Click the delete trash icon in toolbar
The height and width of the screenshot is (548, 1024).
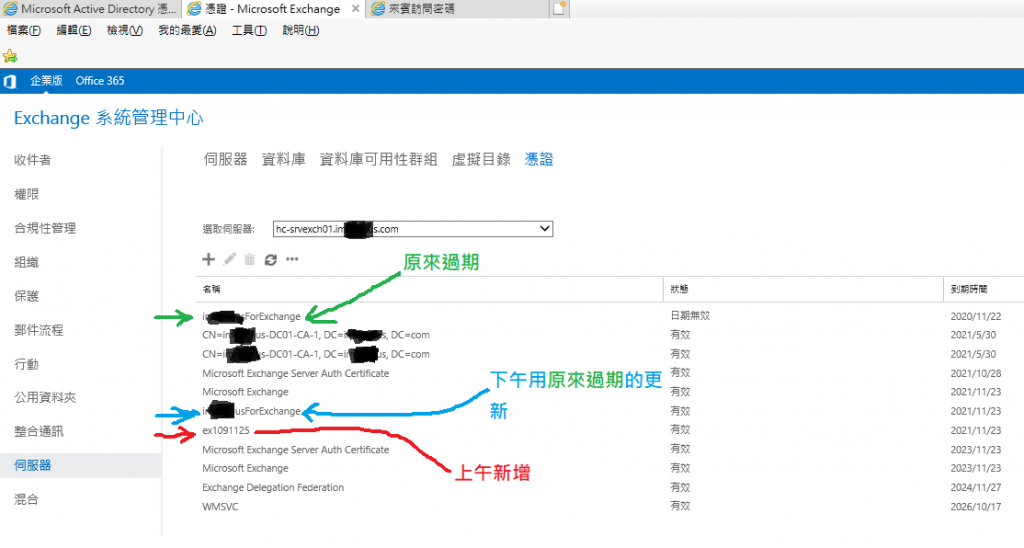pos(249,259)
